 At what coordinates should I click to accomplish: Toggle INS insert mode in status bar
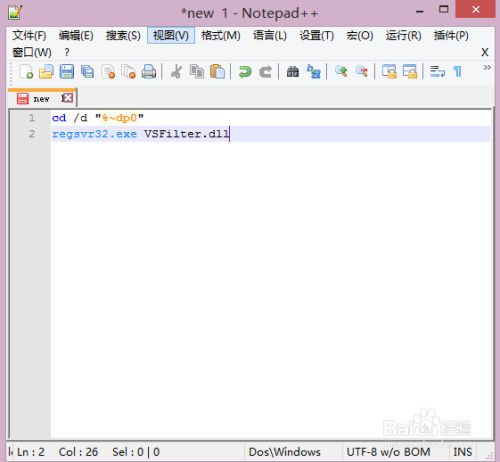(463, 452)
